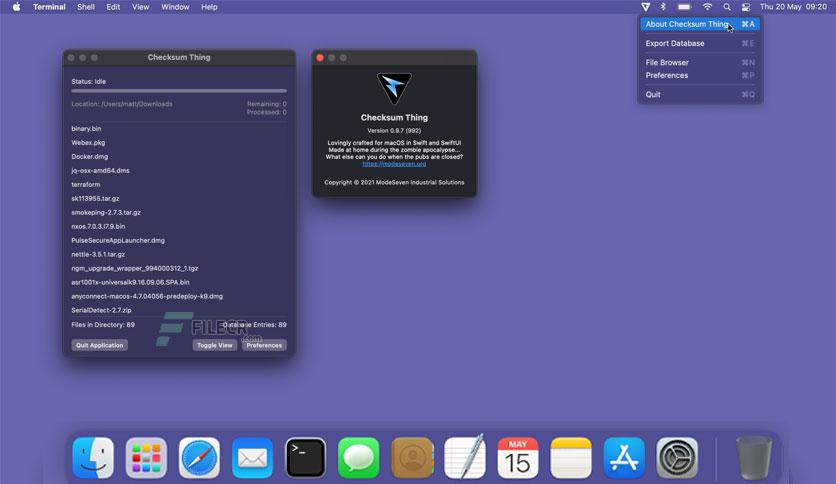Screen dimensions: 836x484
Task: Select PulseSecureAppLauncher.dmg in the list
Action: click(179, 240)
